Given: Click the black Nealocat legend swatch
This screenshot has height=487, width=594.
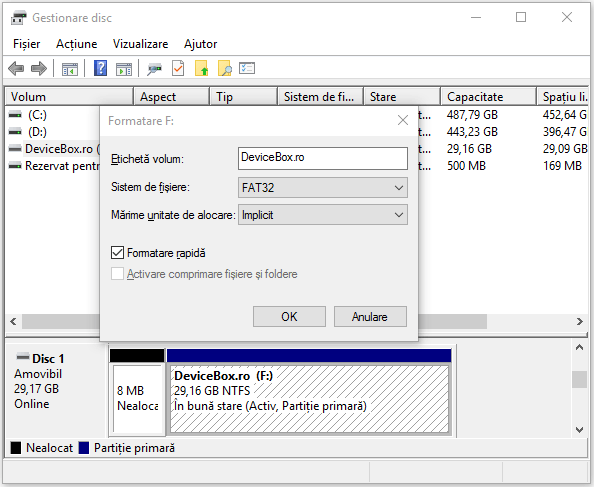Looking at the screenshot, I should [x=16, y=448].
